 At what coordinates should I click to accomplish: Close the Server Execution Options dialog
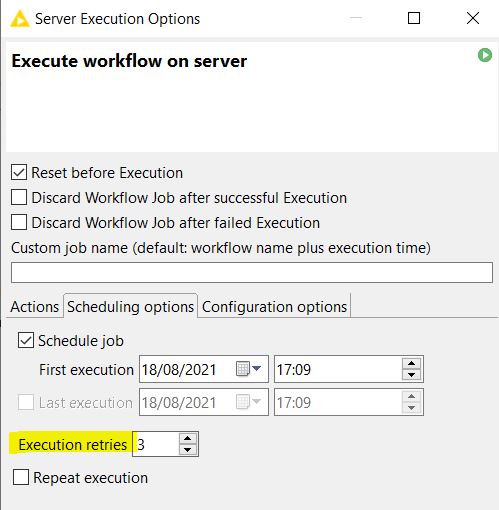pos(473,18)
